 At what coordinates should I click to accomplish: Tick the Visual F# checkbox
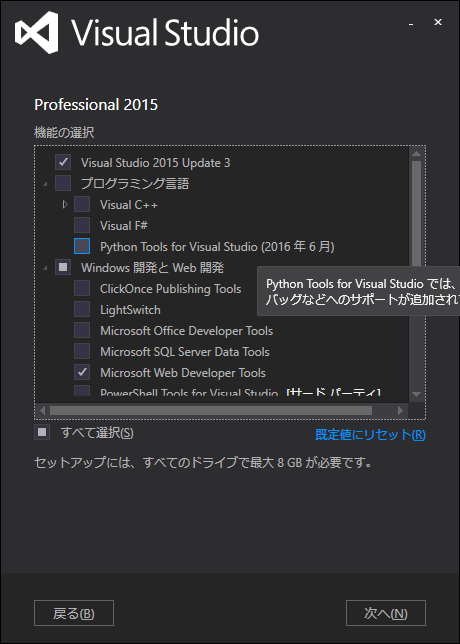[82, 225]
